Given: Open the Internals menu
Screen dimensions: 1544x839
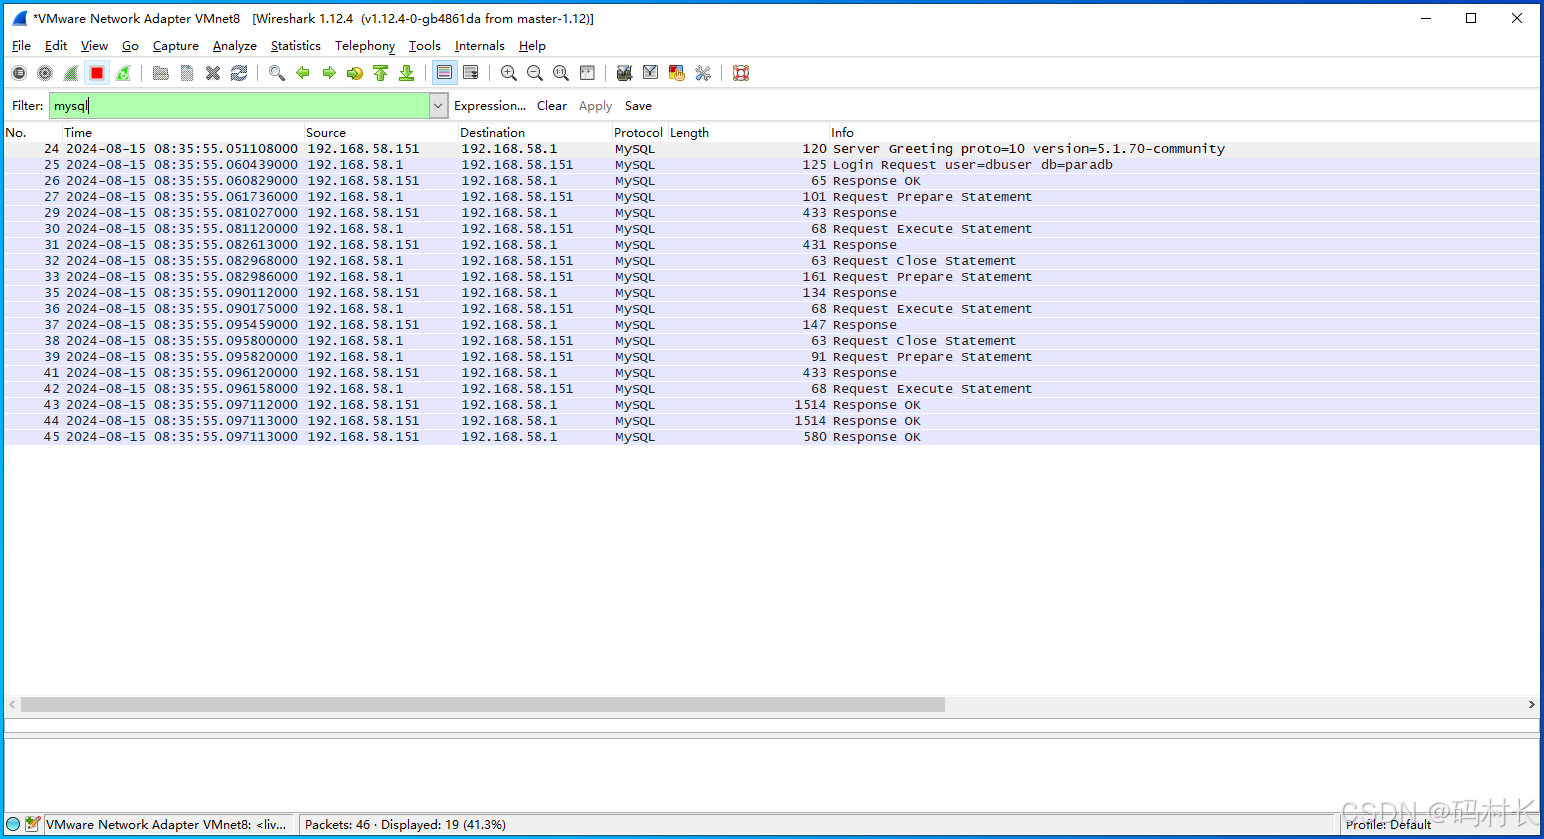Looking at the screenshot, I should 480,46.
